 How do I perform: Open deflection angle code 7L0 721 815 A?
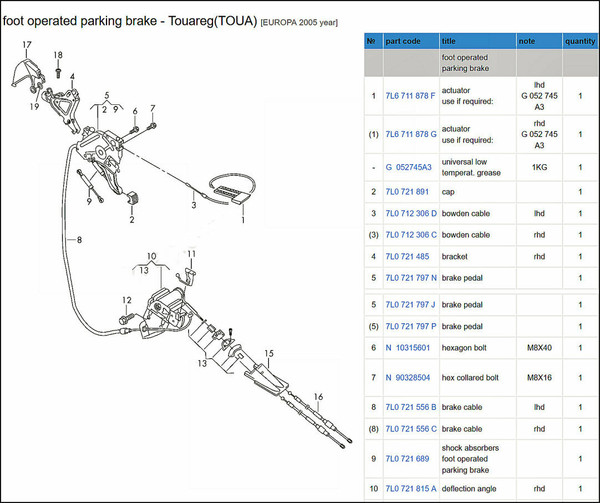tap(410, 488)
